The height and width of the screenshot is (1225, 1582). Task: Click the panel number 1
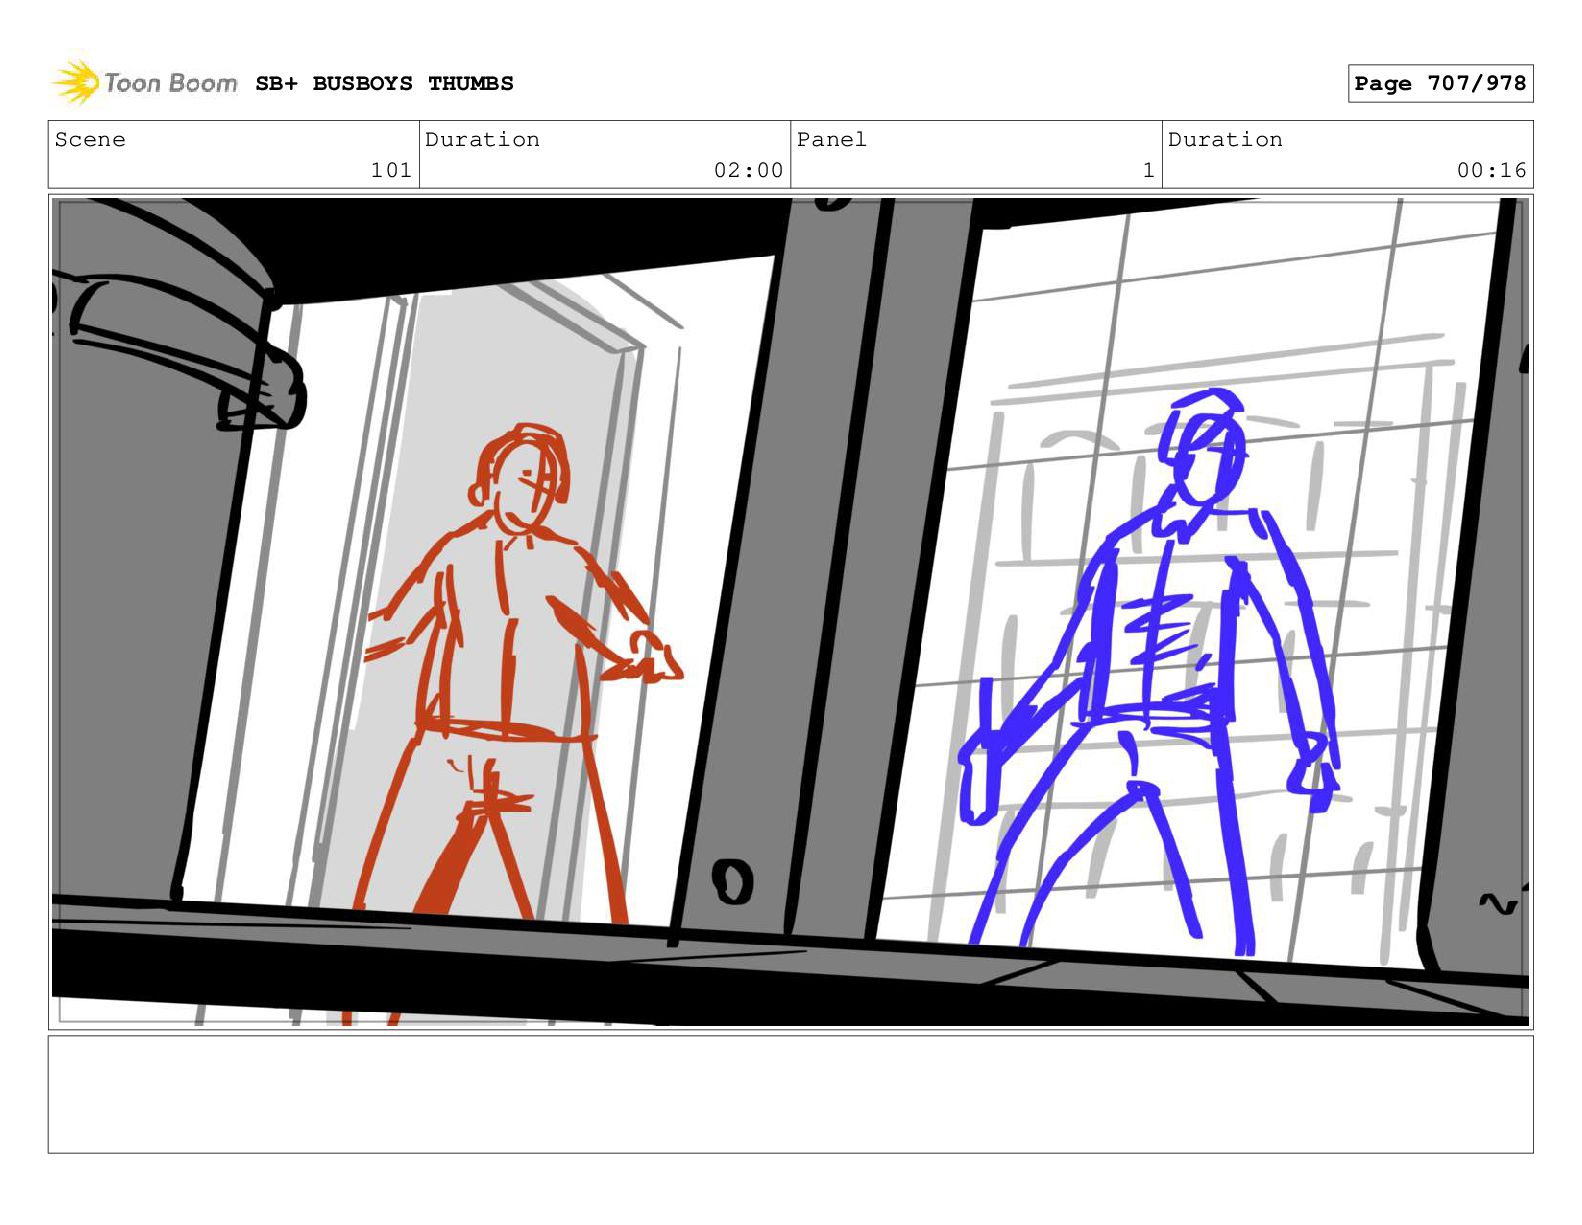tap(1149, 170)
